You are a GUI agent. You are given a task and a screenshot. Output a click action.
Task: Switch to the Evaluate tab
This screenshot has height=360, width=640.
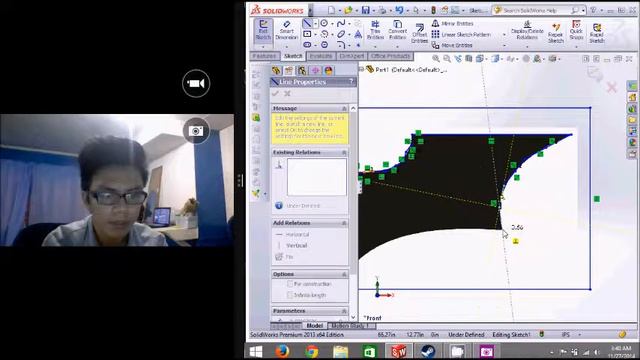point(321,56)
